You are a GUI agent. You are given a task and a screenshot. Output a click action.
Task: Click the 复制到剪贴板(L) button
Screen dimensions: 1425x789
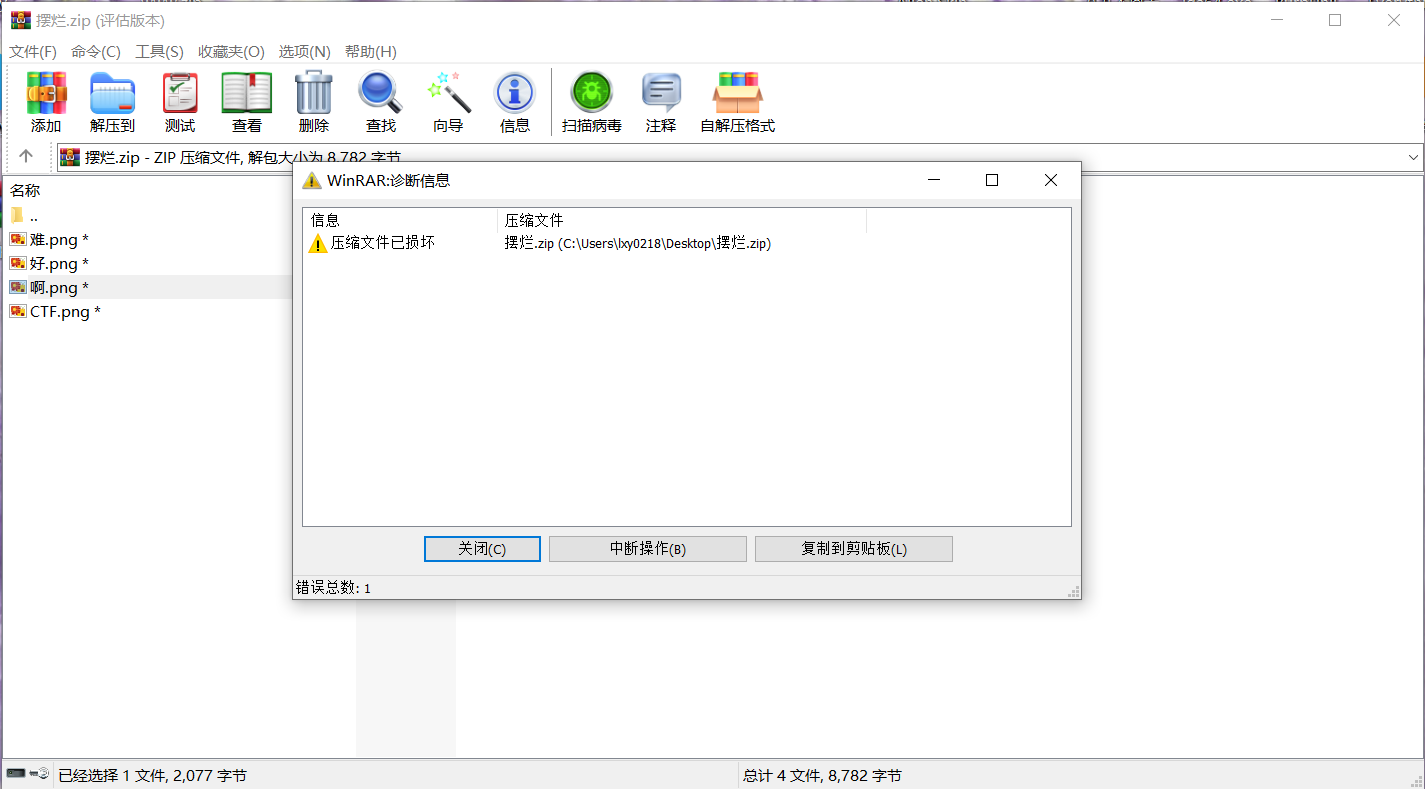coord(853,549)
